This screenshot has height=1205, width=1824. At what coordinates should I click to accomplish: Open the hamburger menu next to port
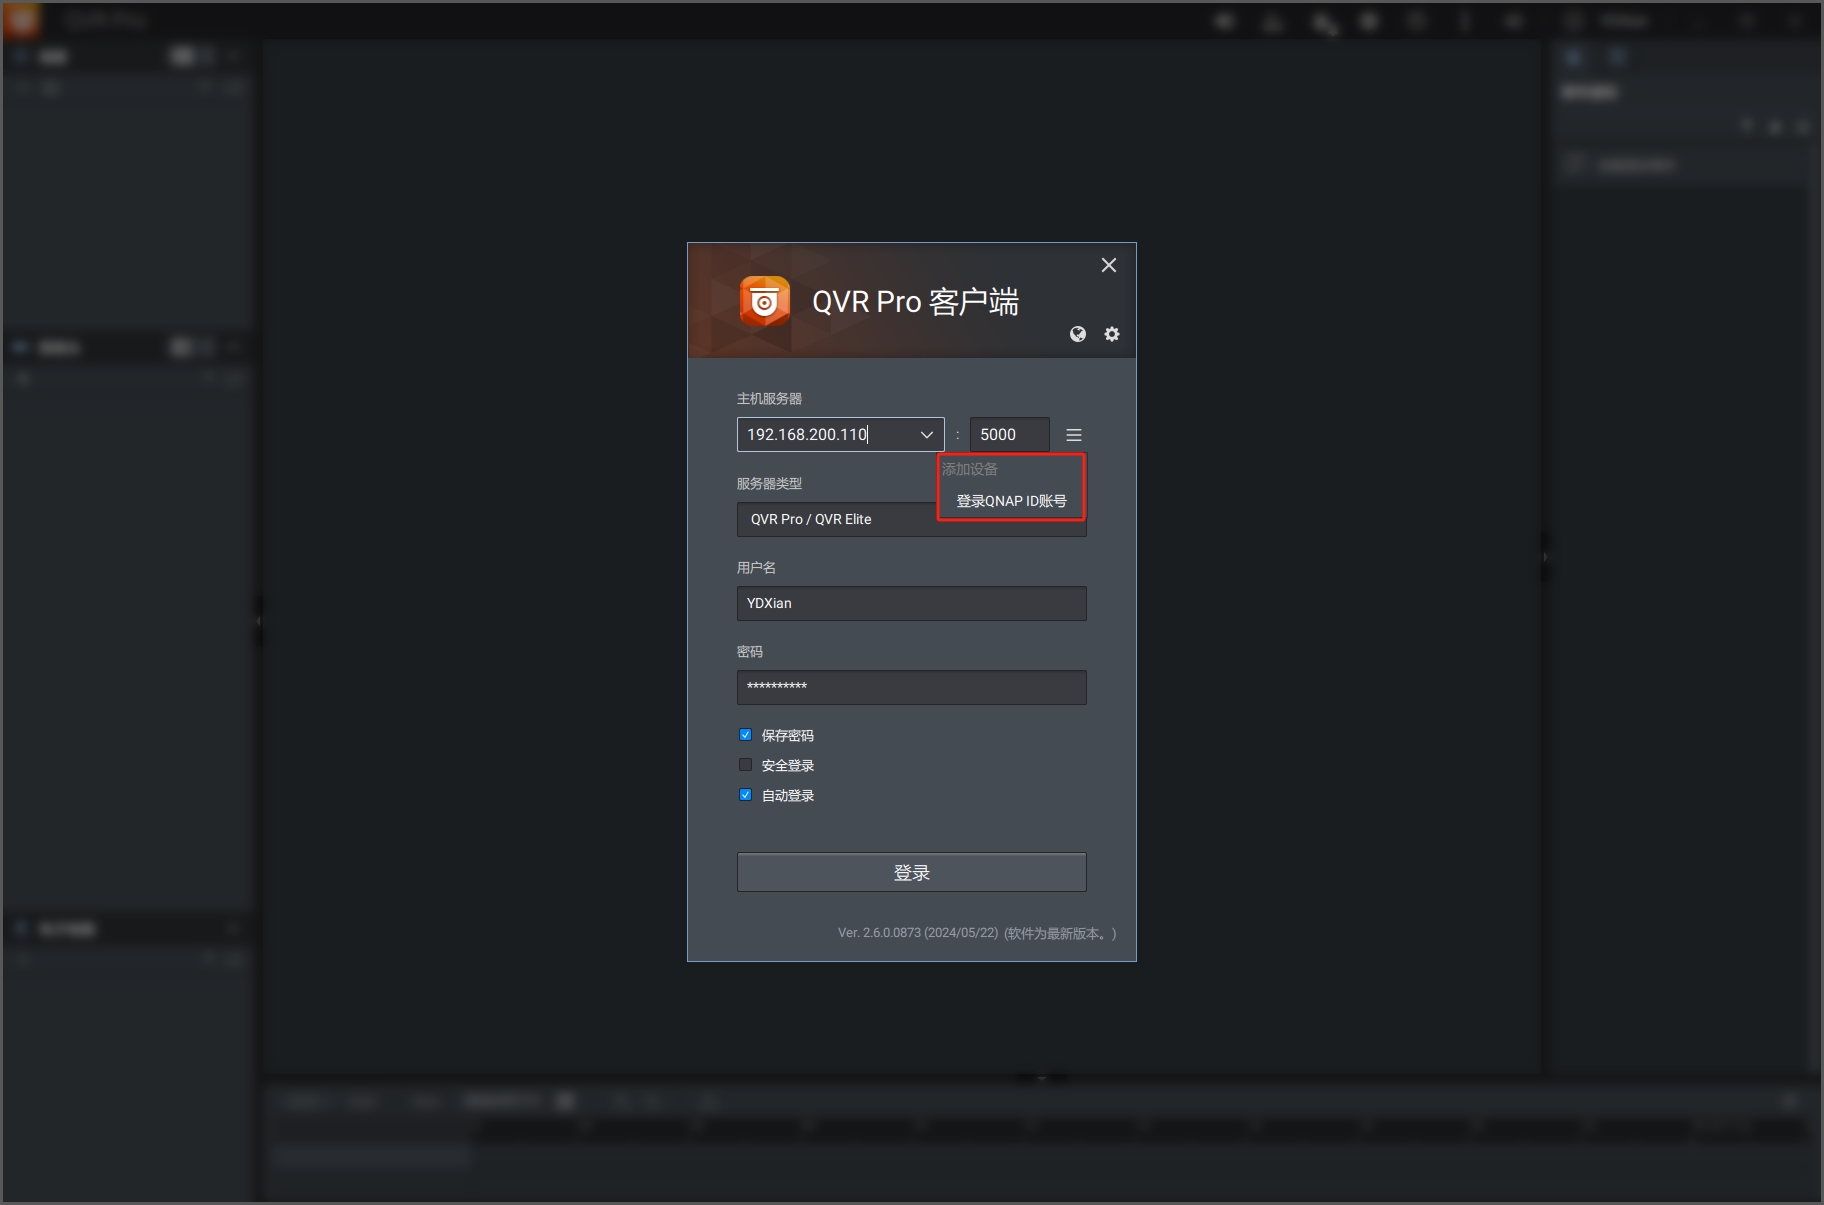pos(1074,435)
